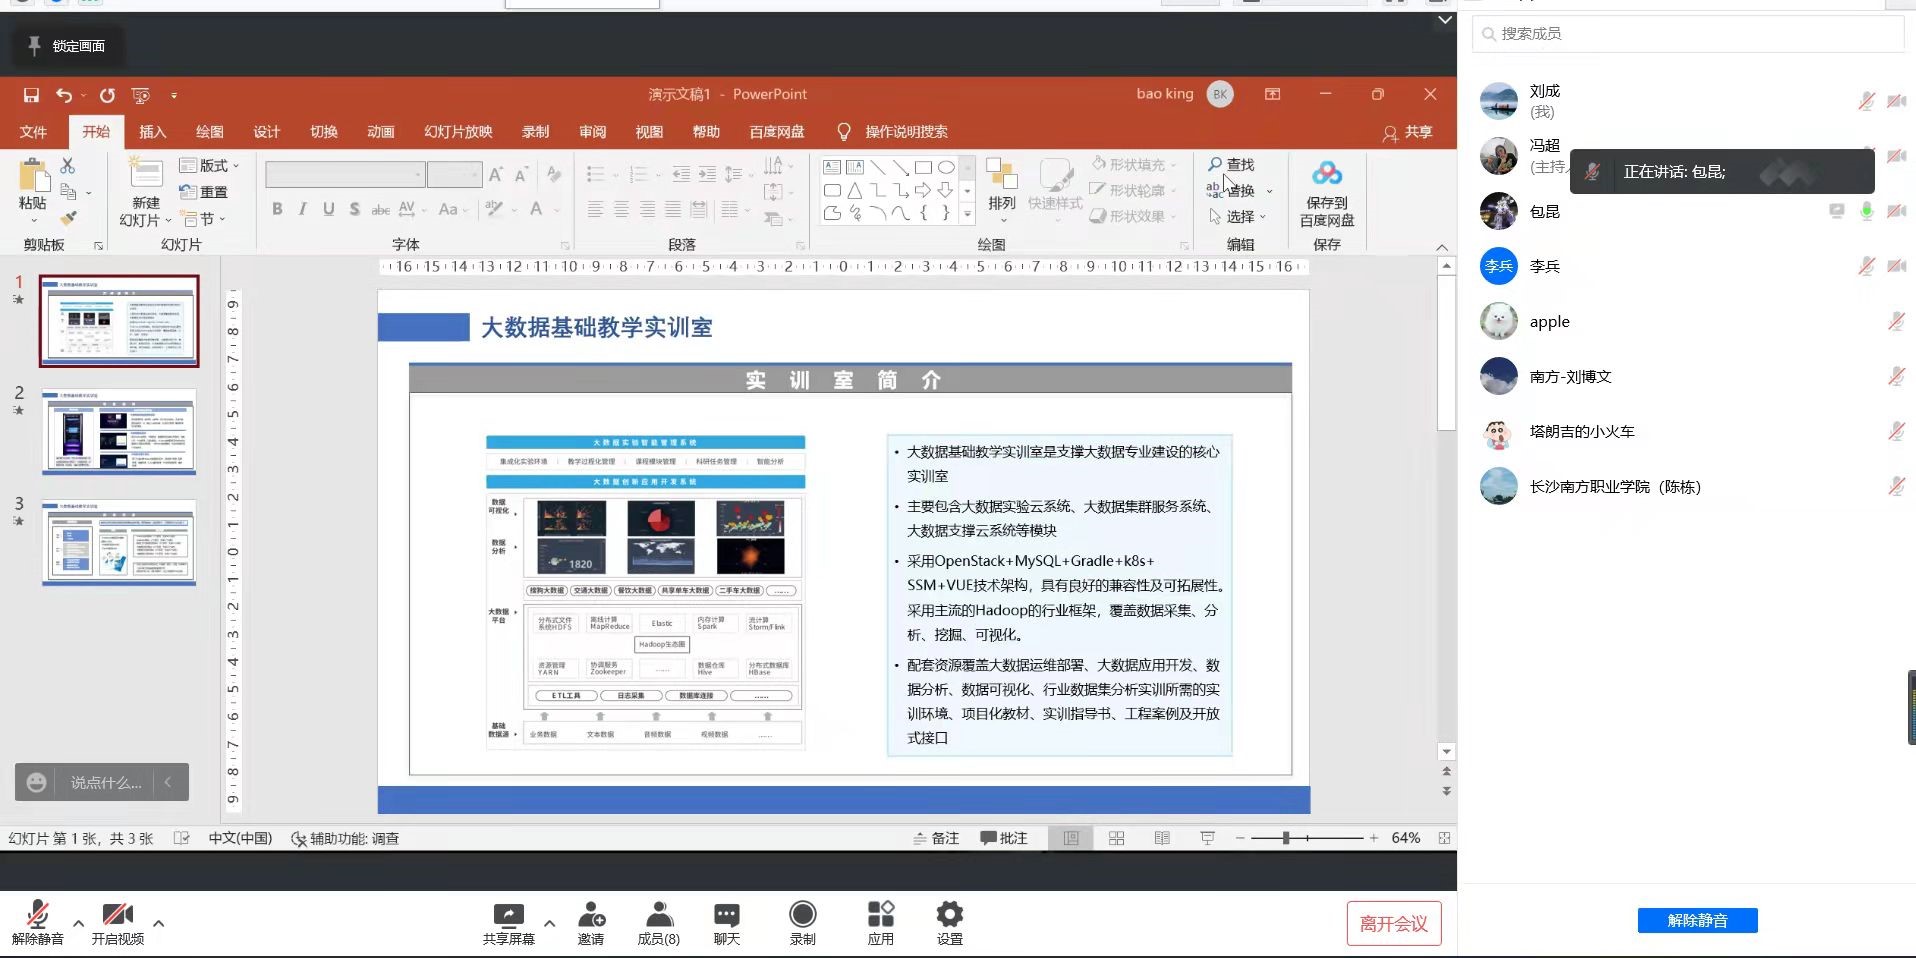Open the Chat icon in meeting toolbar
The width and height of the screenshot is (1916, 958).
[x=727, y=915]
